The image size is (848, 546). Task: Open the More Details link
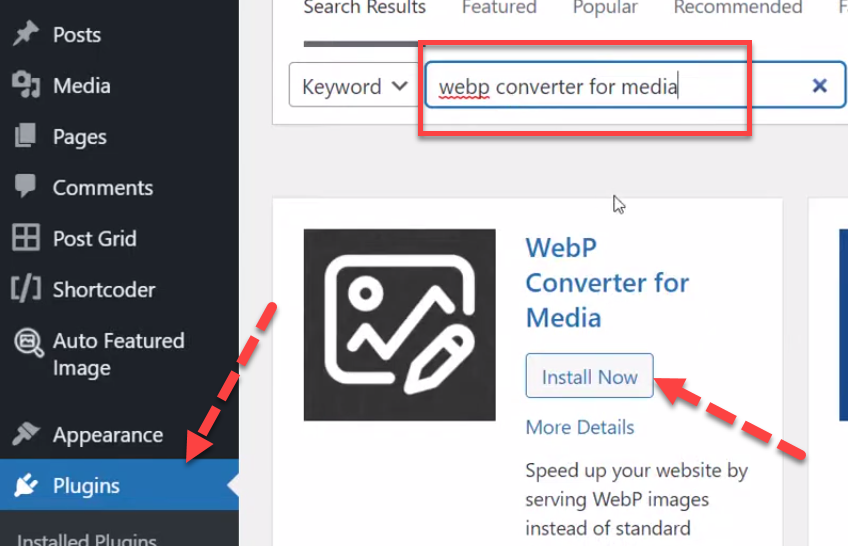580,427
